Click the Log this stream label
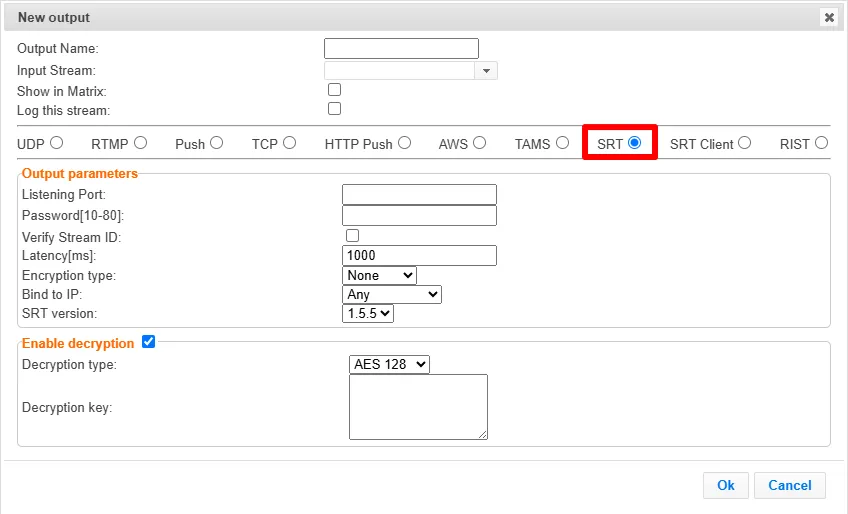 63,110
